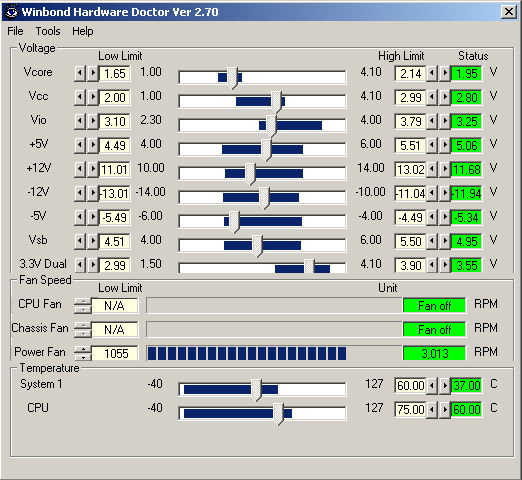
Task: Open the File menu
Action: [x=15, y=31]
